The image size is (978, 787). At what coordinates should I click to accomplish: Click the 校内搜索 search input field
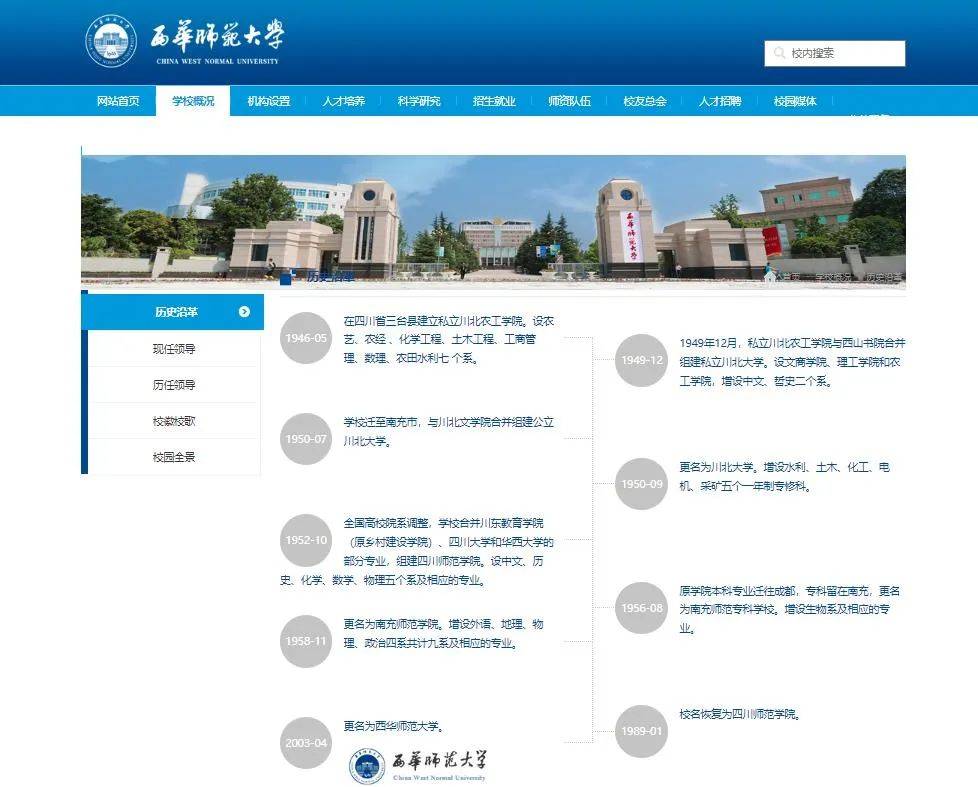pyautogui.click(x=843, y=53)
